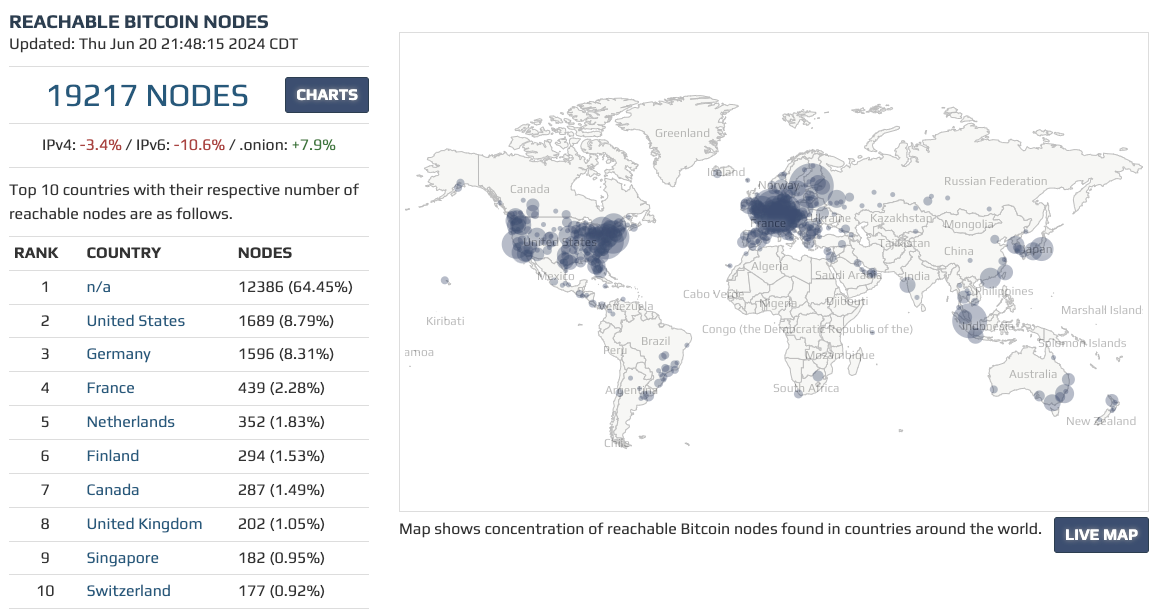This screenshot has height=612, width=1175.
Task: Visit the Finland country link
Action: 112,455
